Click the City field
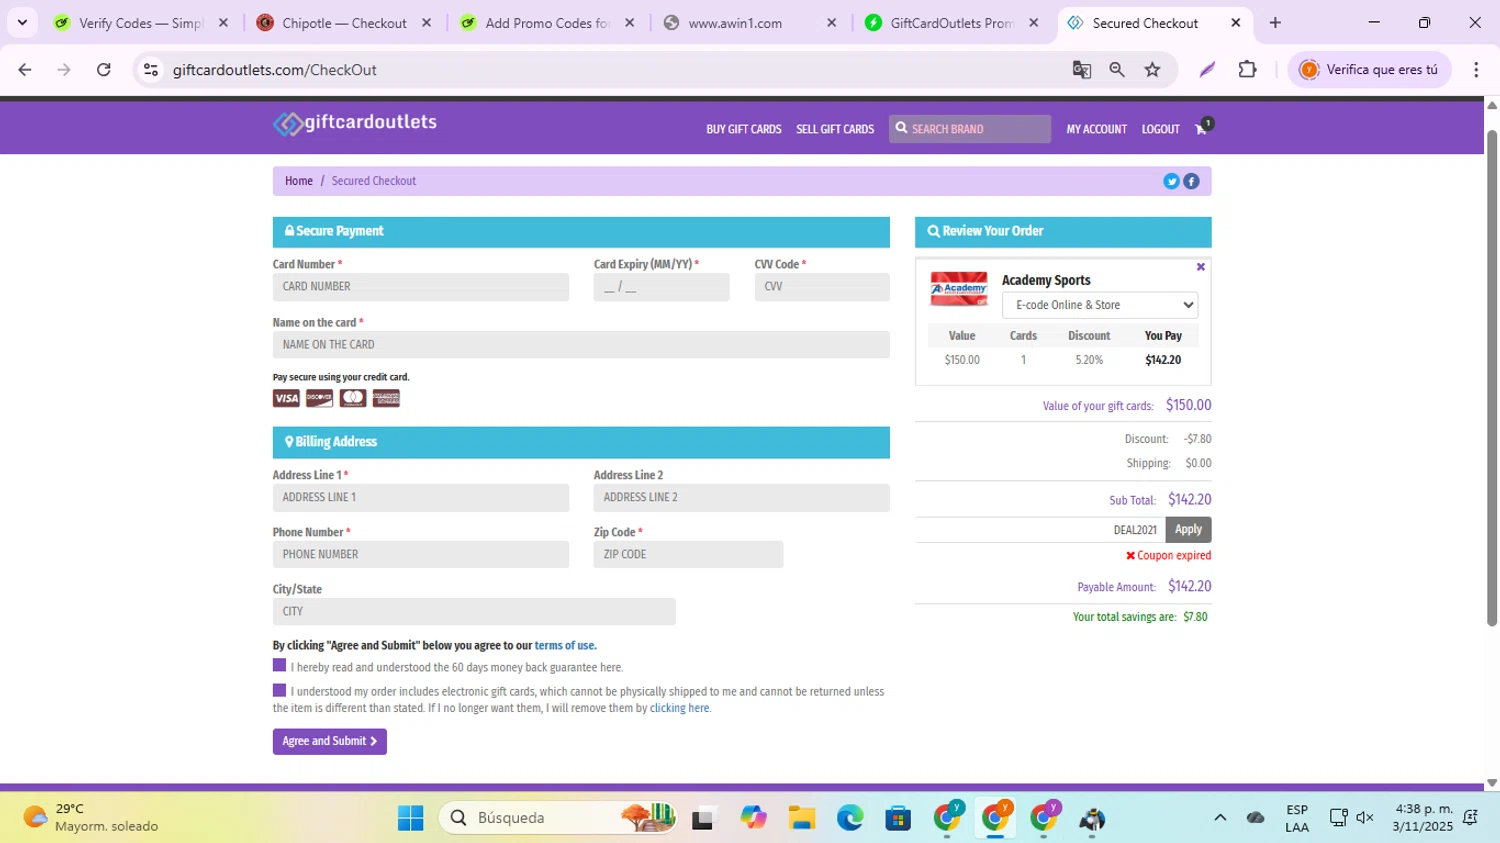Viewport: 1500px width, 843px height. 474,612
